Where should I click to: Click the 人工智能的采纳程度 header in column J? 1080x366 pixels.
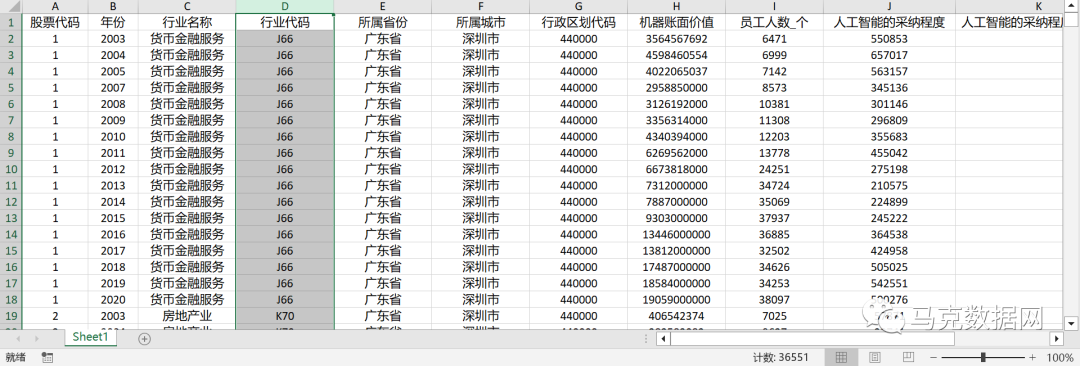(889, 22)
